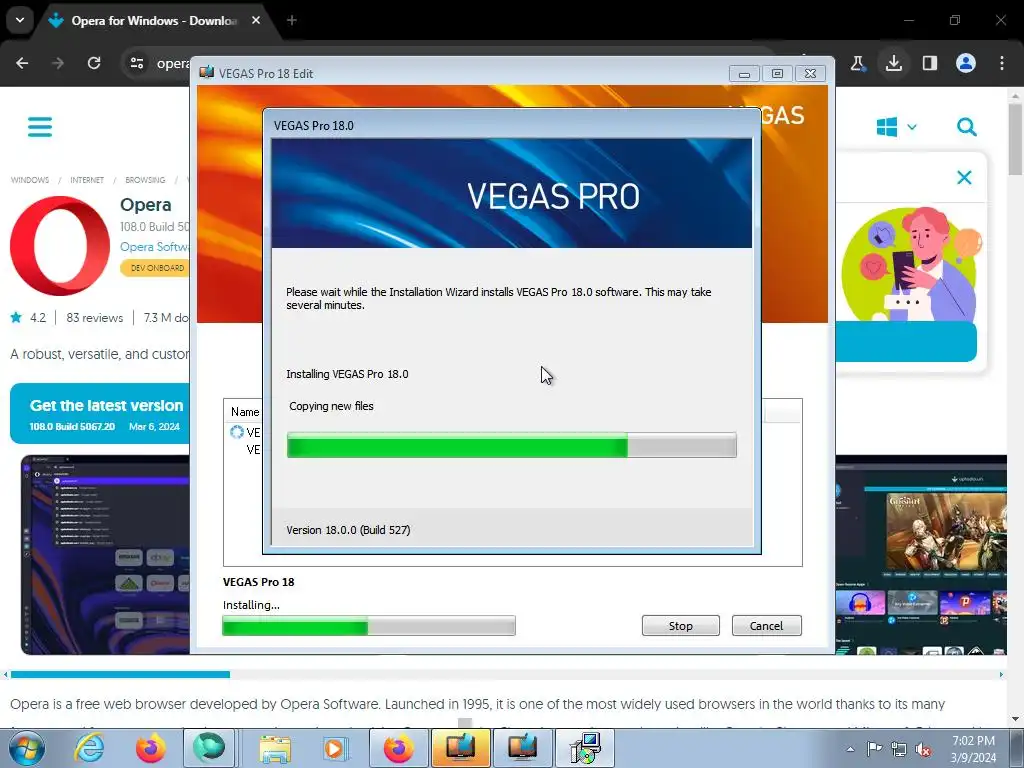Screen dimensions: 1024x768
Task: Switch to the second Firefox taskbar icon
Action: pyautogui.click(x=398, y=748)
